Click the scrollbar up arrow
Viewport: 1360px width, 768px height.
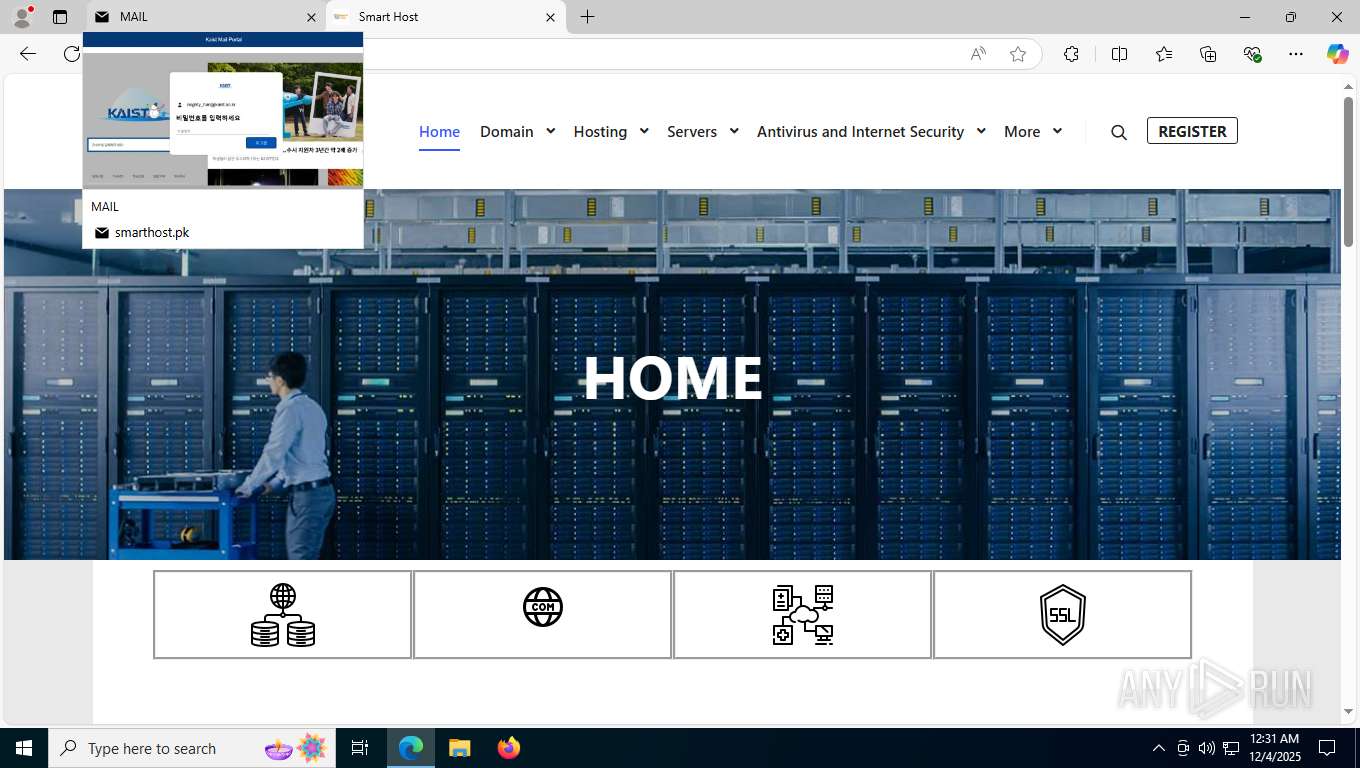click(x=1348, y=87)
